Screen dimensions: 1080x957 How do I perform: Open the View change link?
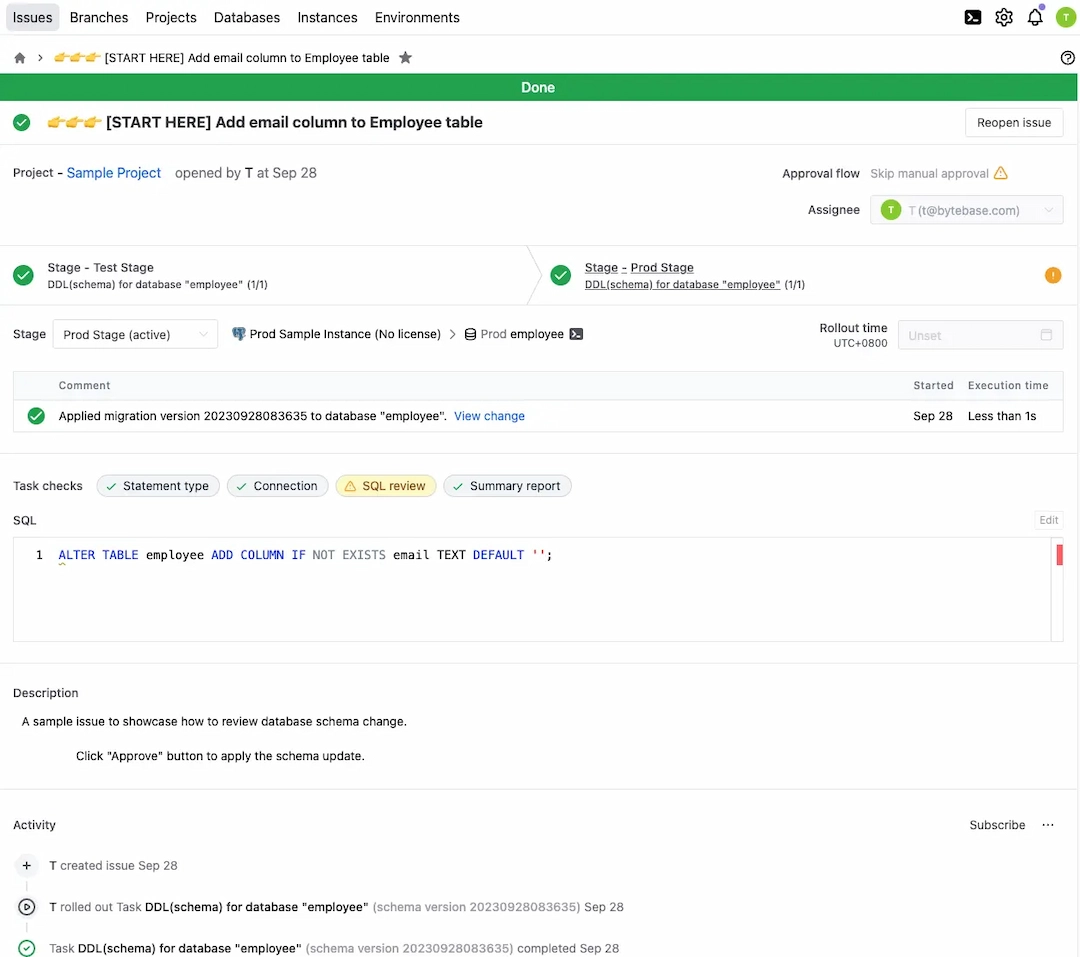point(489,416)
